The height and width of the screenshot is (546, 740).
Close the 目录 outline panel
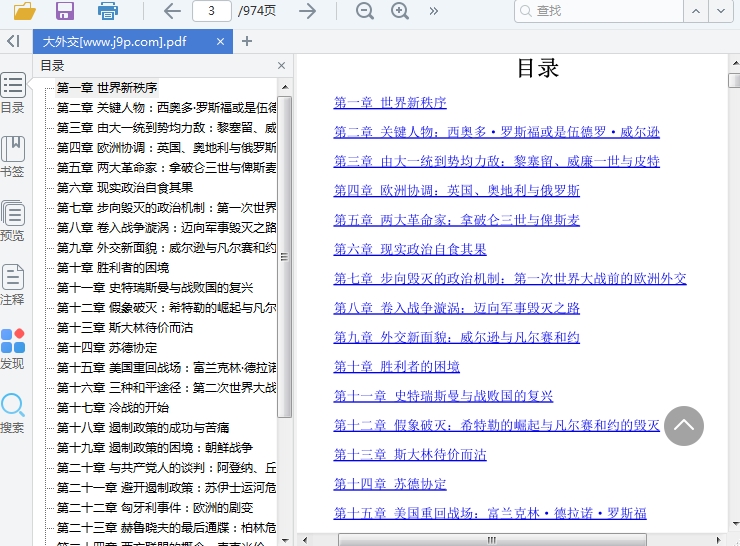coord(281,66)
